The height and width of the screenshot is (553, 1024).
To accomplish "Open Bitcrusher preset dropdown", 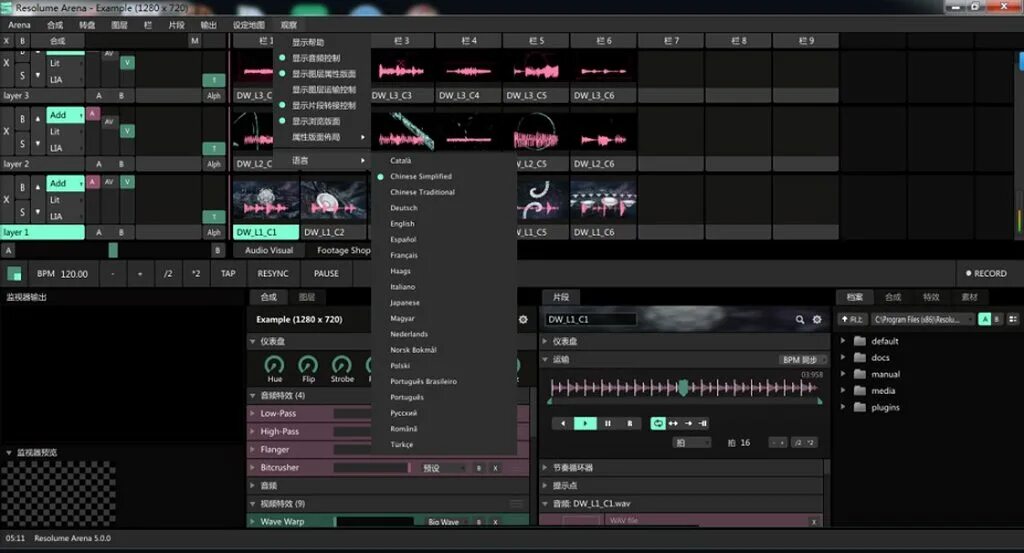I will (442, 468).
